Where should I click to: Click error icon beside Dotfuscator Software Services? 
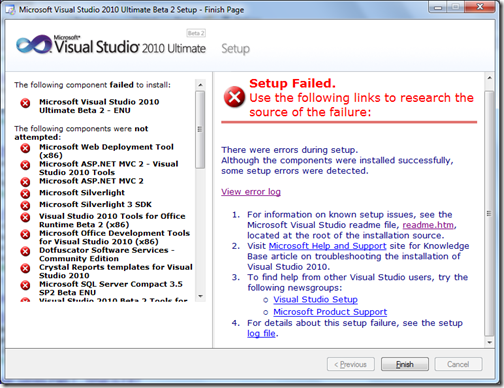click(x=25, y=251)
